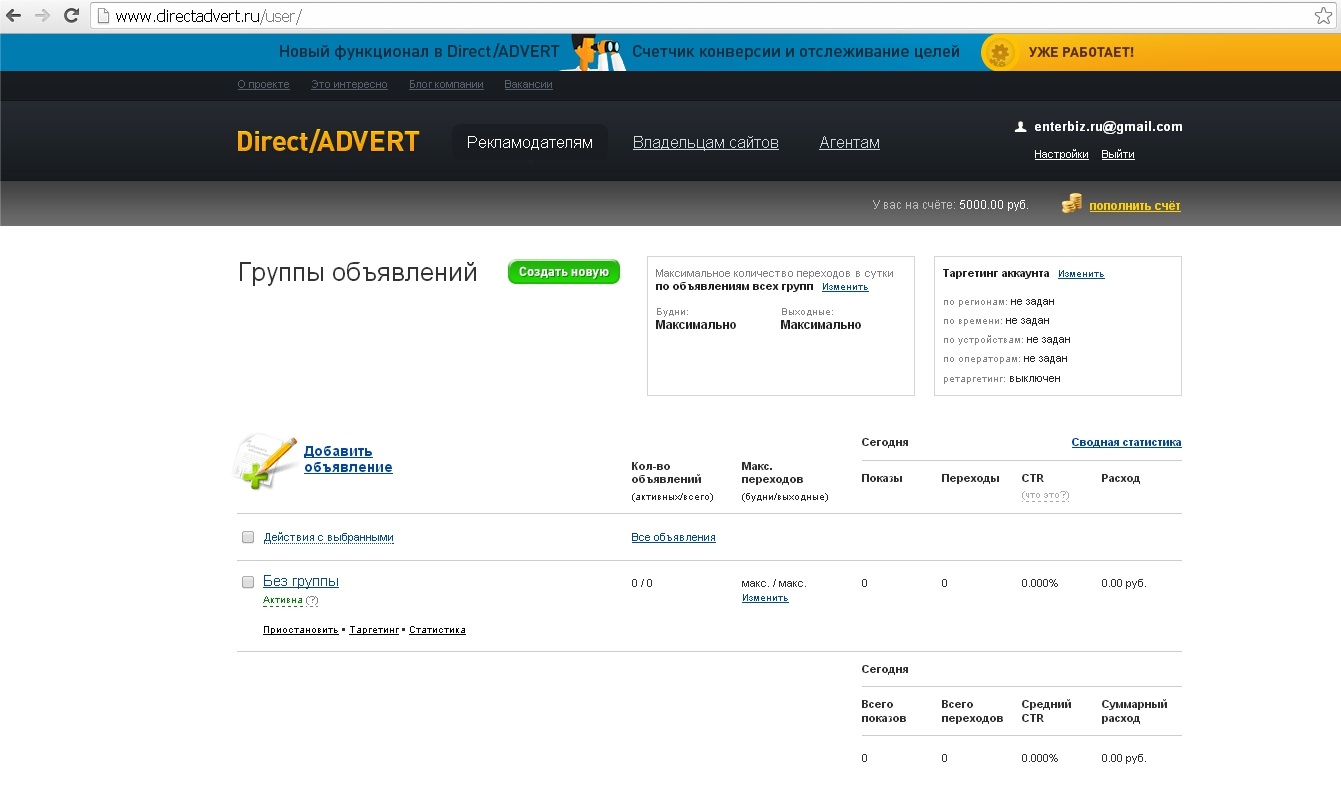Click the 'Максимально' value under Будни
The image size is (1341, 806).
[x=696, y=325]
